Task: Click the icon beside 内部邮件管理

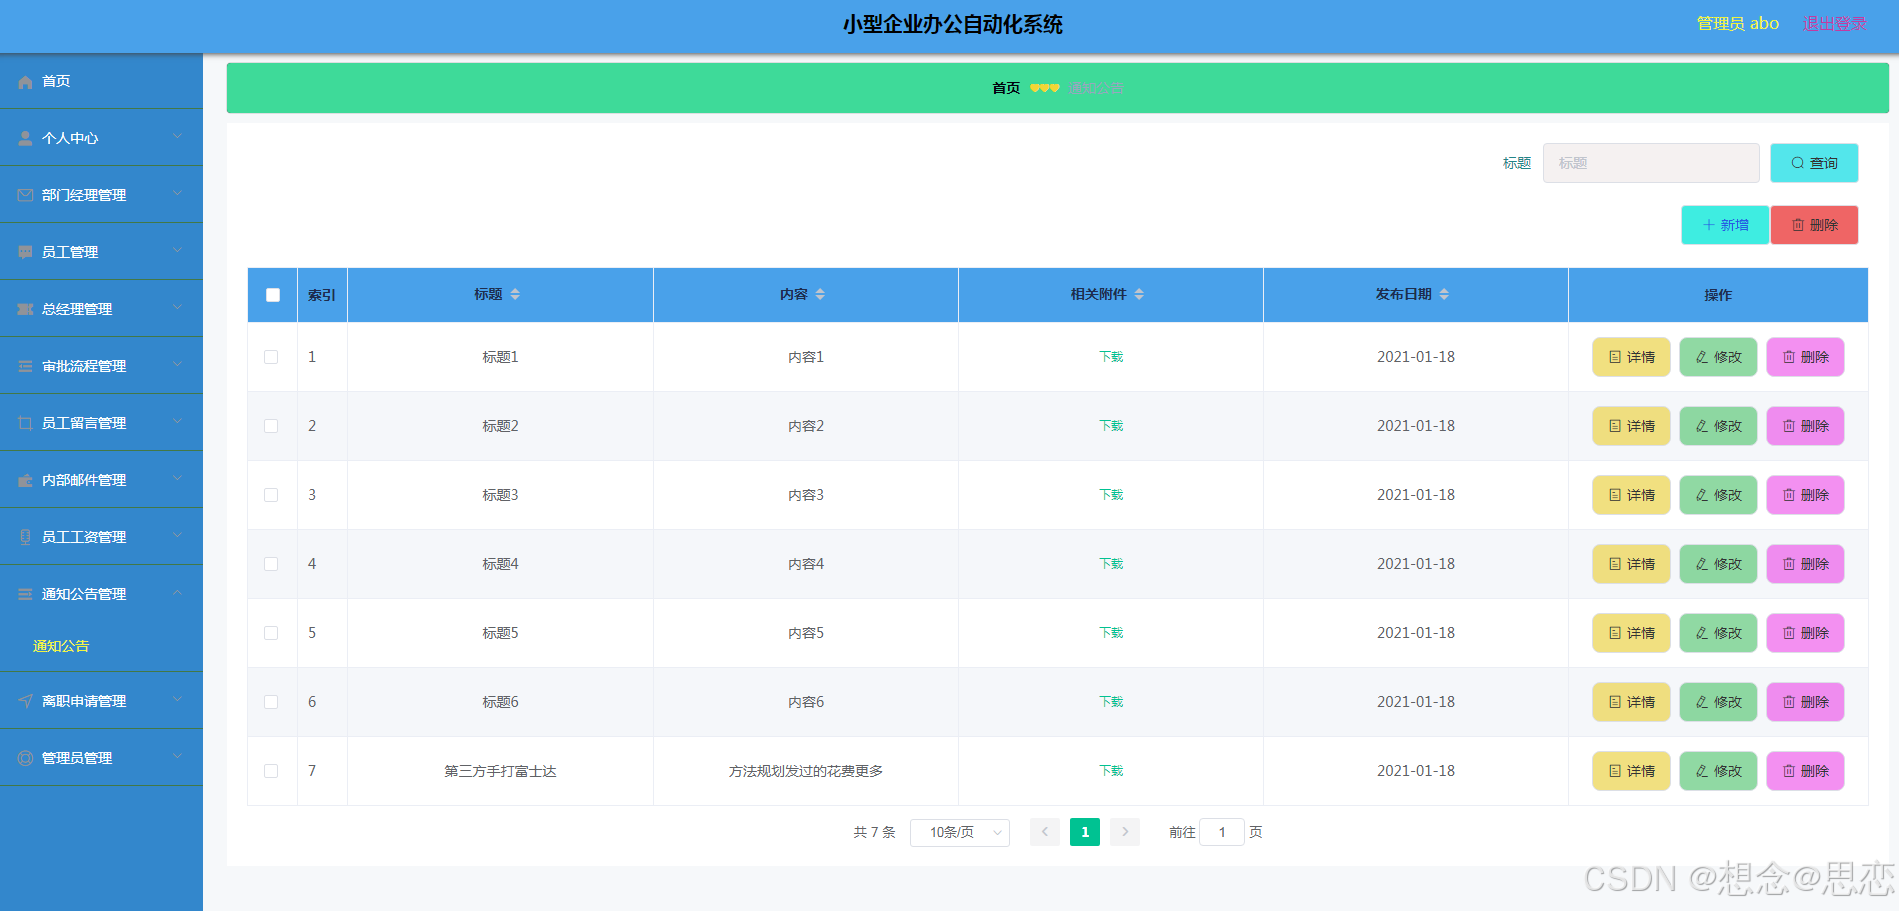Action: tap(25, 481)
